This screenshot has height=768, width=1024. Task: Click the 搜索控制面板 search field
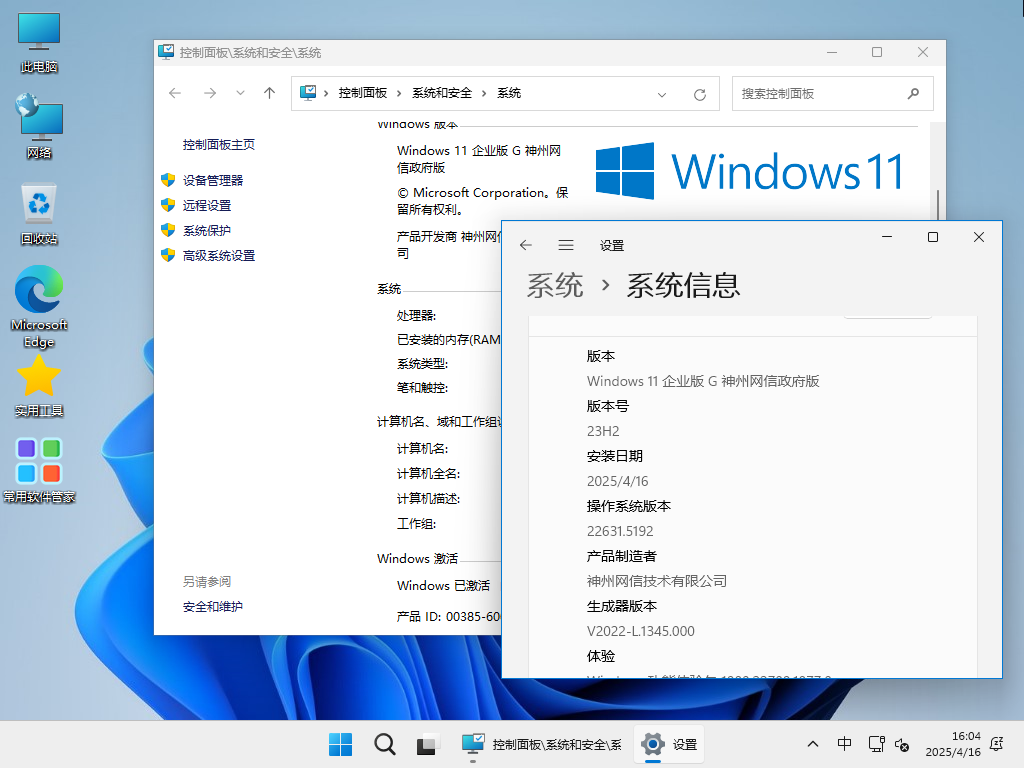(x=832, y=93)
